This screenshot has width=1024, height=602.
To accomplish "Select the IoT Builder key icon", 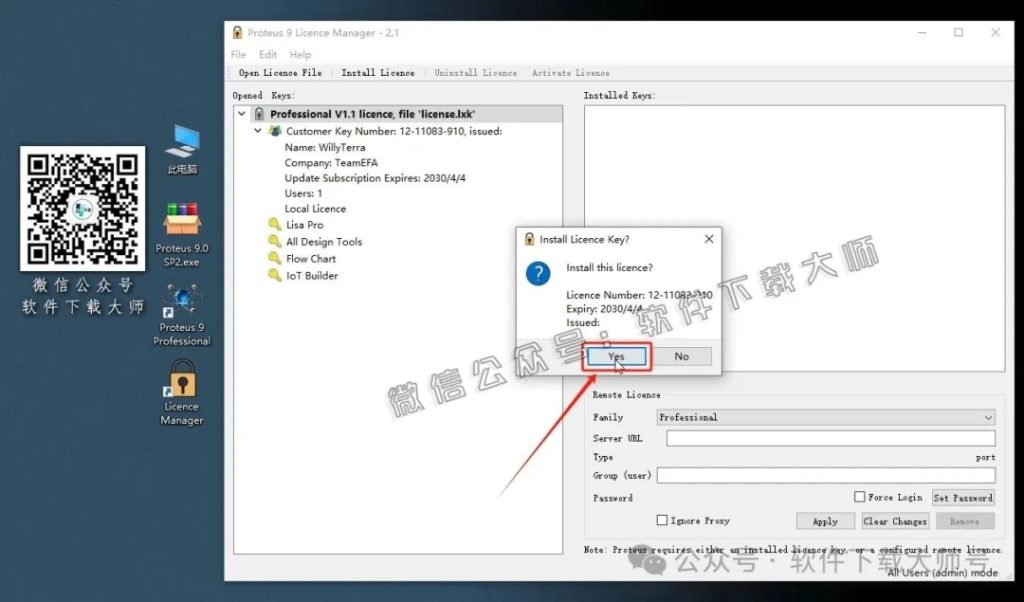I will (275, 276).
